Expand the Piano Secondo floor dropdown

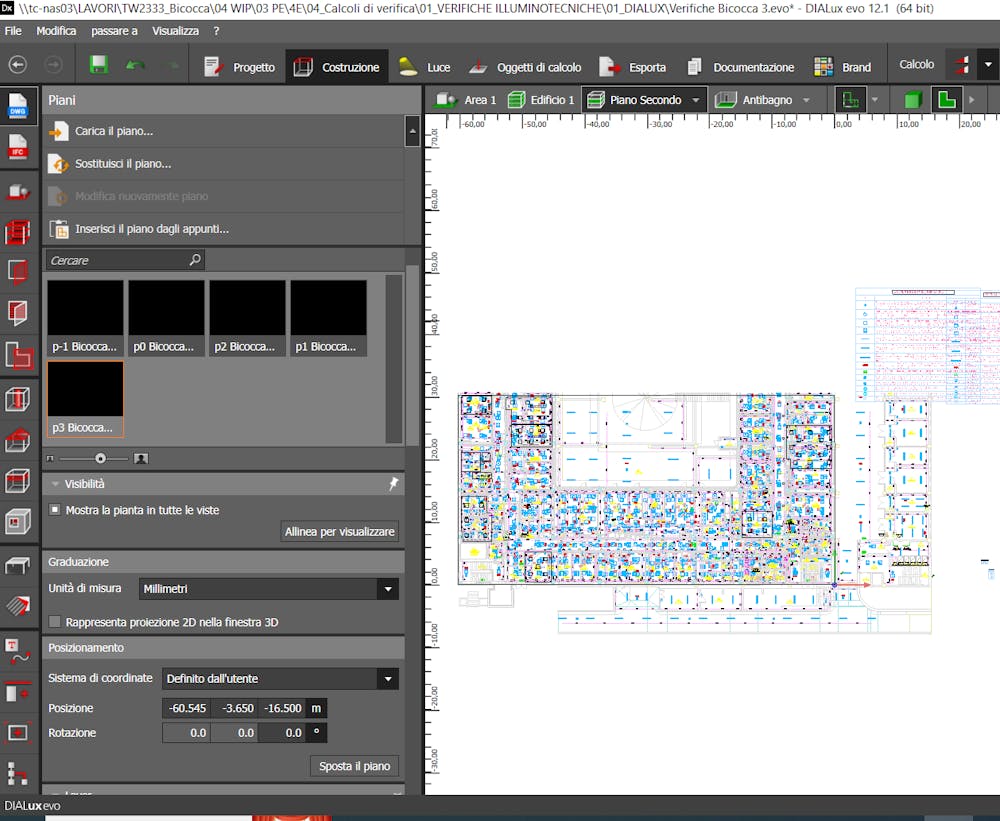[696, 100]
